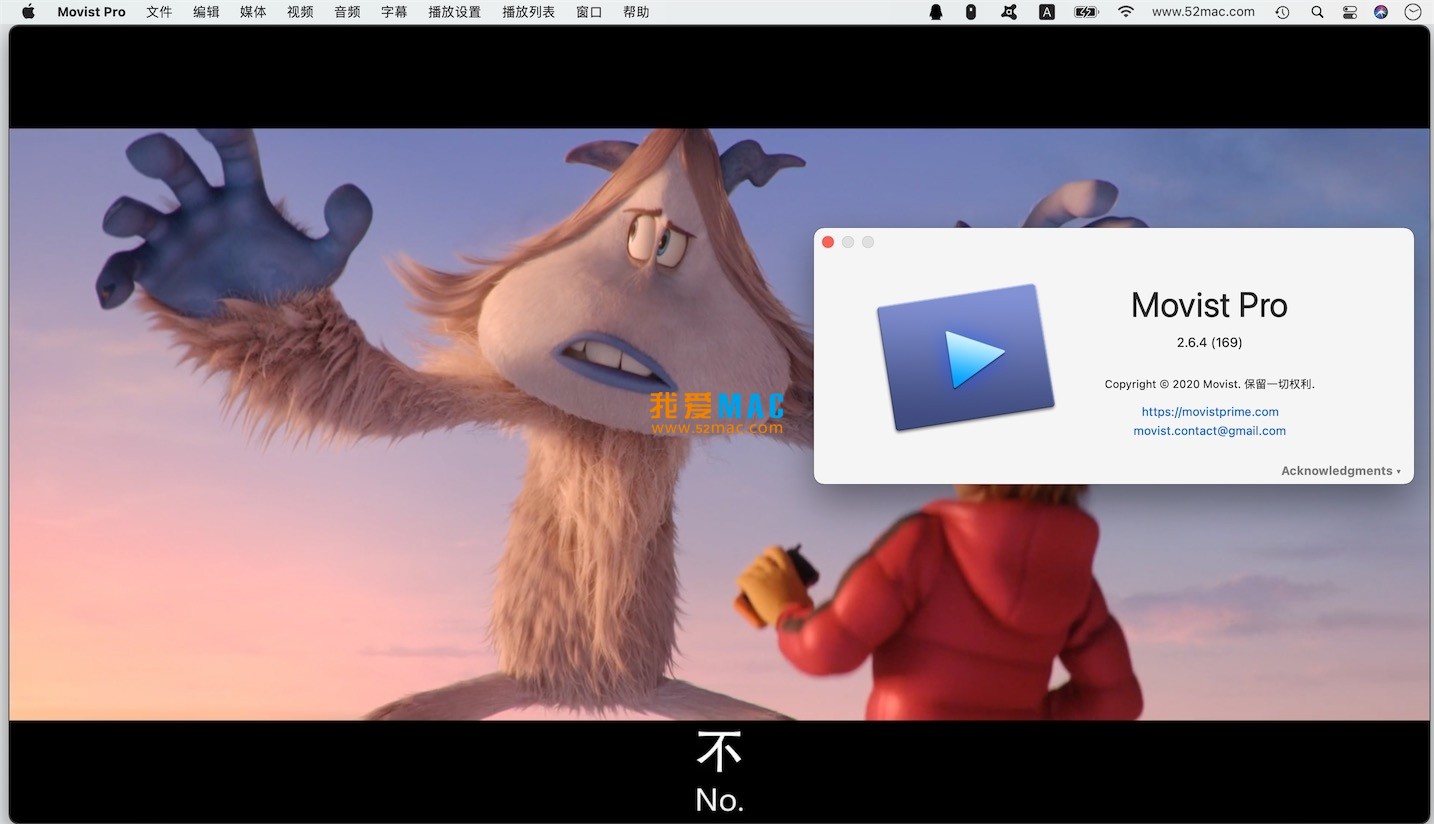Screen dimensions: 1434x824
Task: Open the Apple menu
Action: click(28, 12)
